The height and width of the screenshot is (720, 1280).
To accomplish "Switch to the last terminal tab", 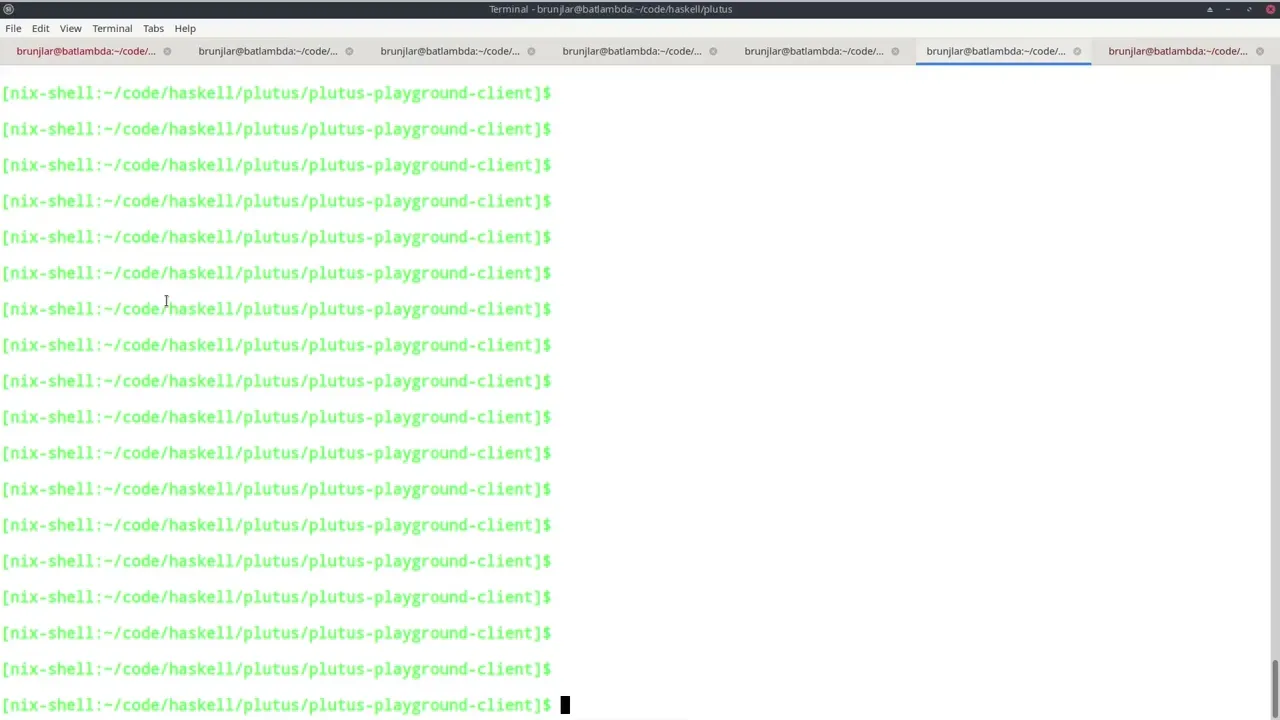I will [x=1176, y=51].
